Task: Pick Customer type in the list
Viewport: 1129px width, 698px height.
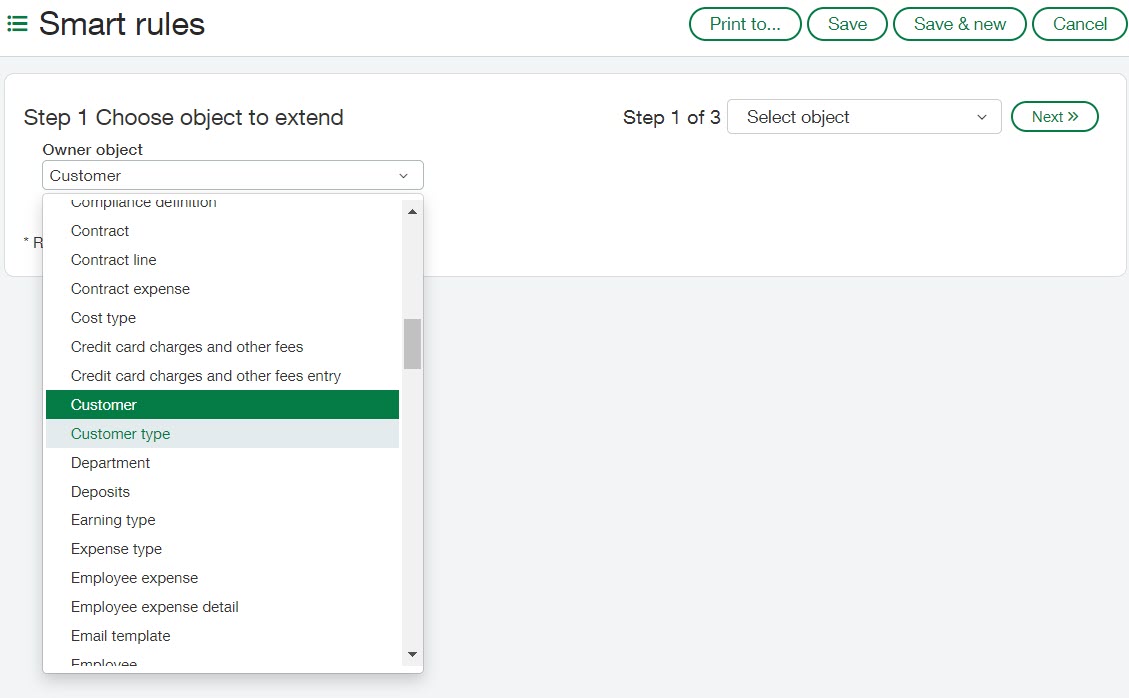Action: pyautogui.click(x=121, y=434)
